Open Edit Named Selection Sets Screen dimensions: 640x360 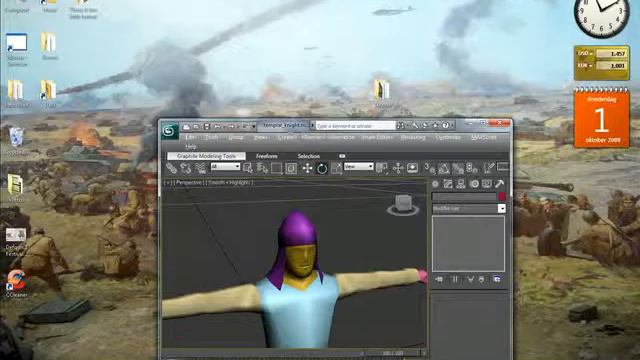coord(489,167)
